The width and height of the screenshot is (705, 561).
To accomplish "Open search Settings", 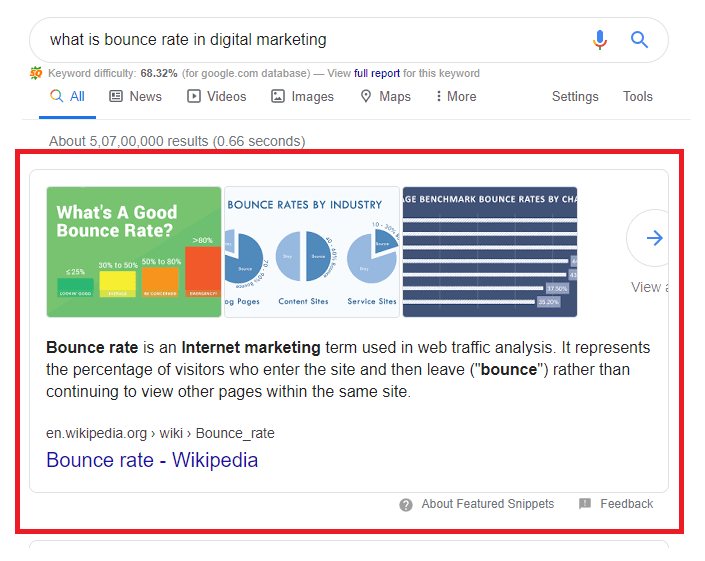I will pyautogui.click(x=575, y=97).
